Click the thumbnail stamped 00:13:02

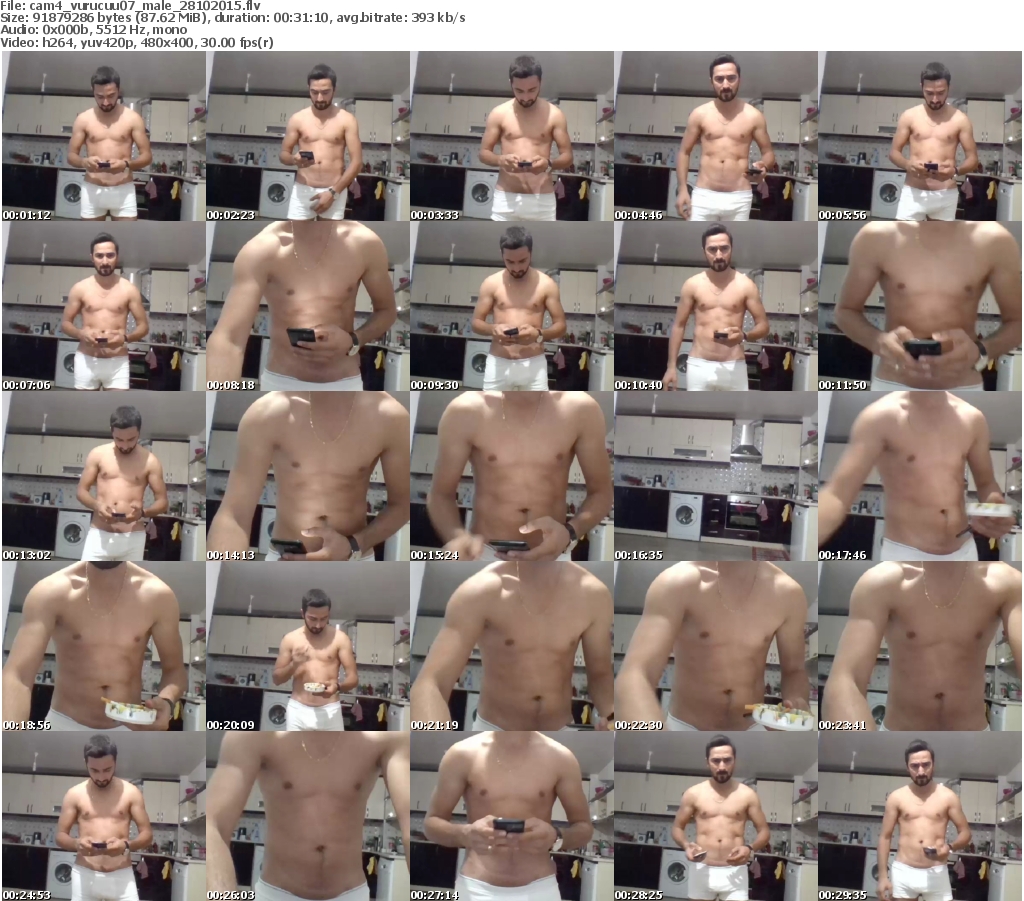(104, 476)
